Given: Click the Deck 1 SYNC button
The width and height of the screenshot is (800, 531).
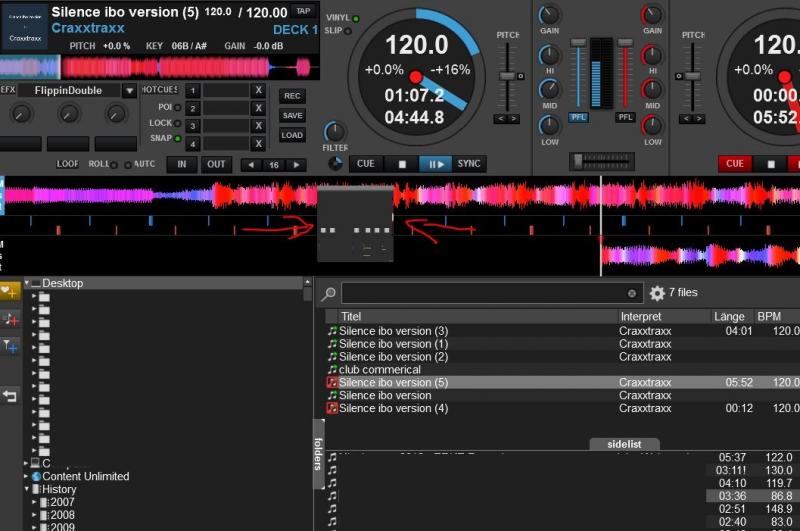Looking at the screenshot, I should click(469, 164).
